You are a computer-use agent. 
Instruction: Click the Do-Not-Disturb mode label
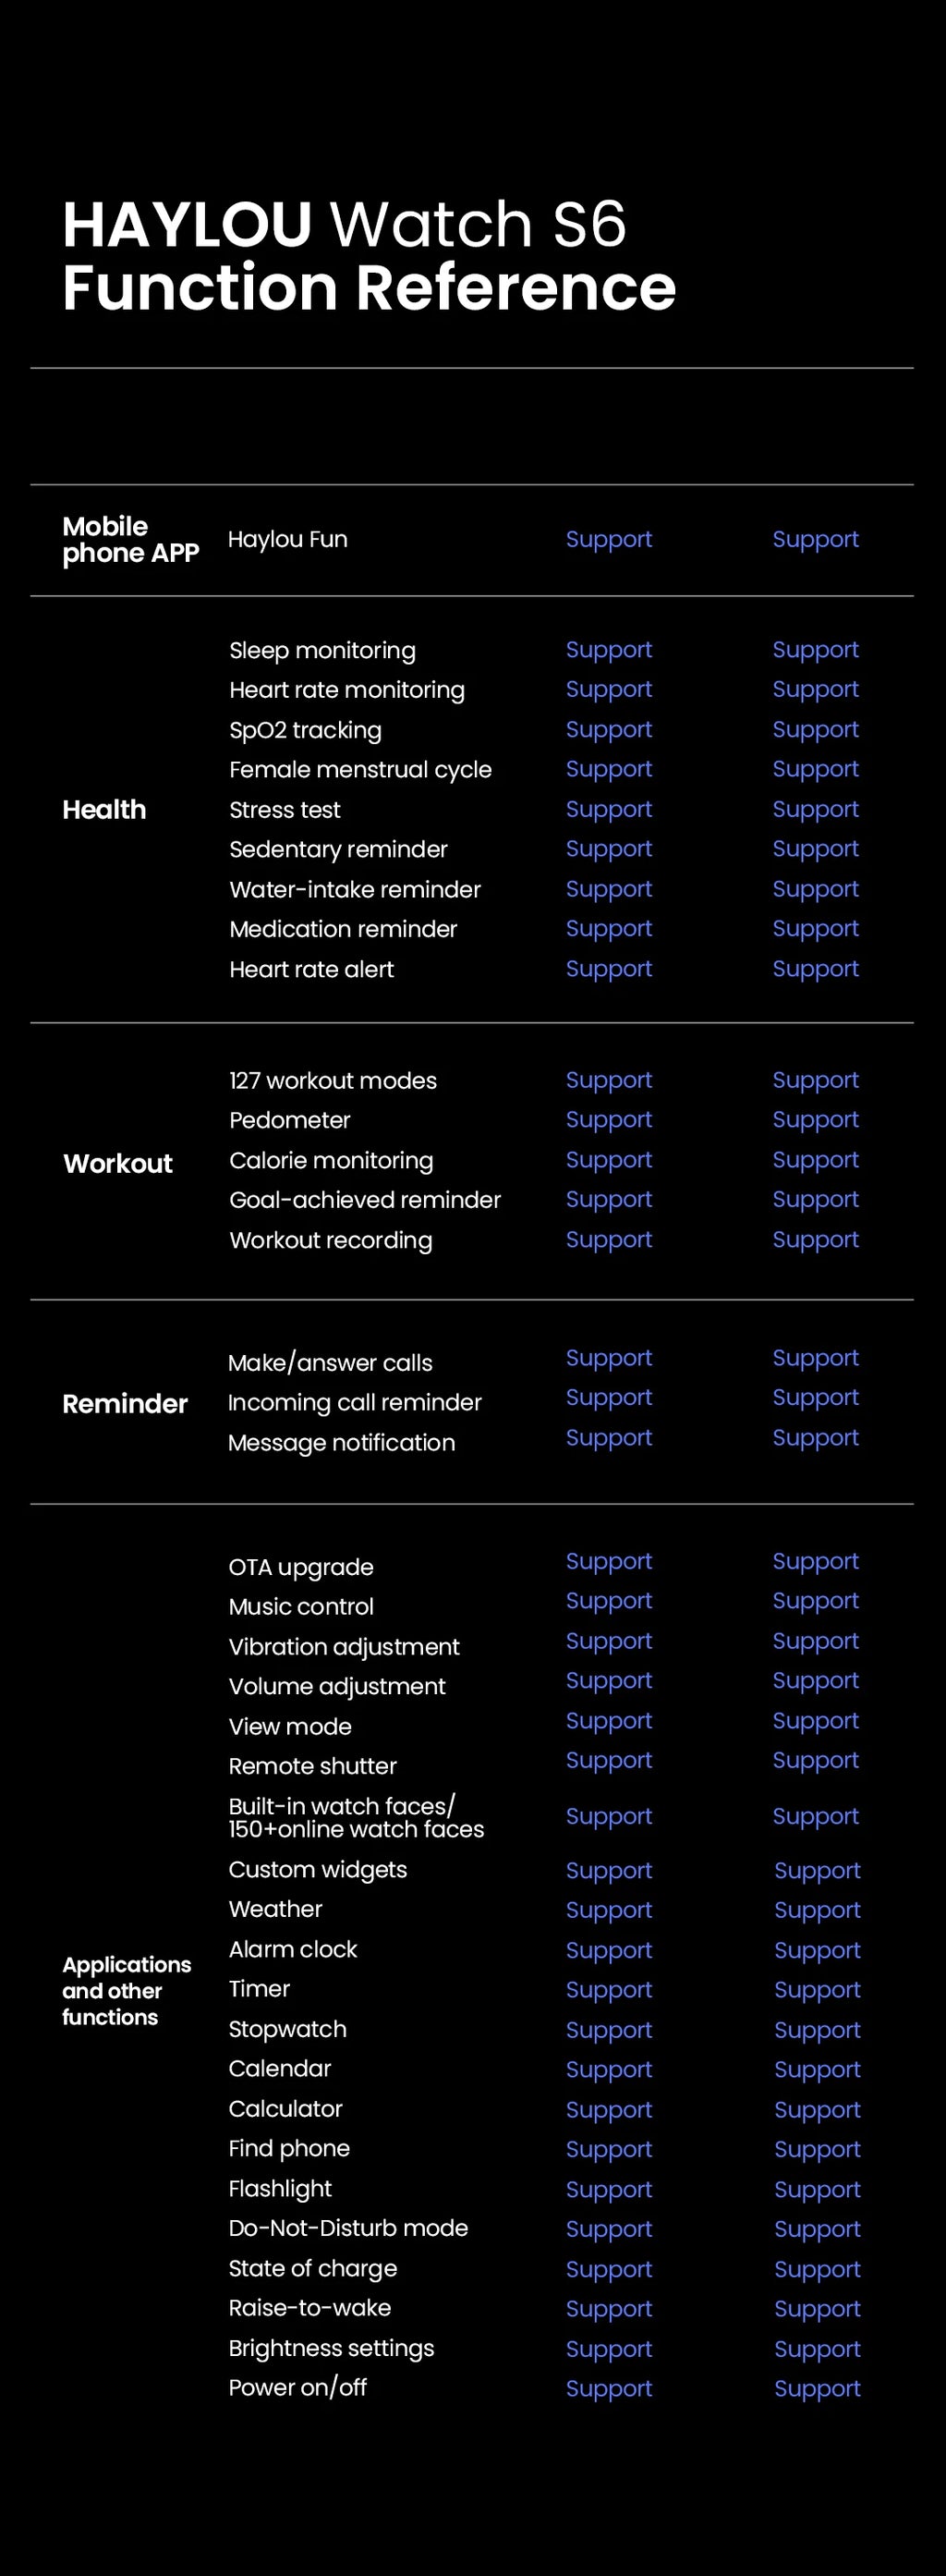(x=348, y=2228)
